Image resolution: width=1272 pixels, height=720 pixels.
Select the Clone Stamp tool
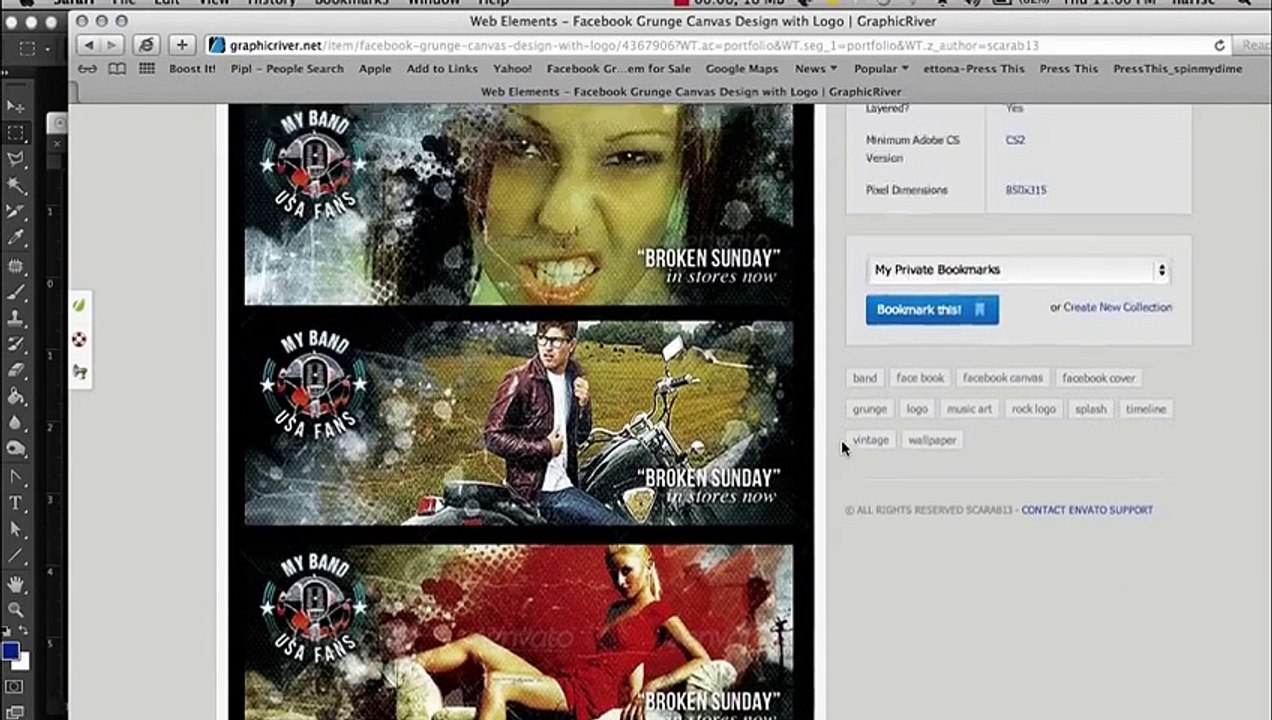tap(15, 318)
